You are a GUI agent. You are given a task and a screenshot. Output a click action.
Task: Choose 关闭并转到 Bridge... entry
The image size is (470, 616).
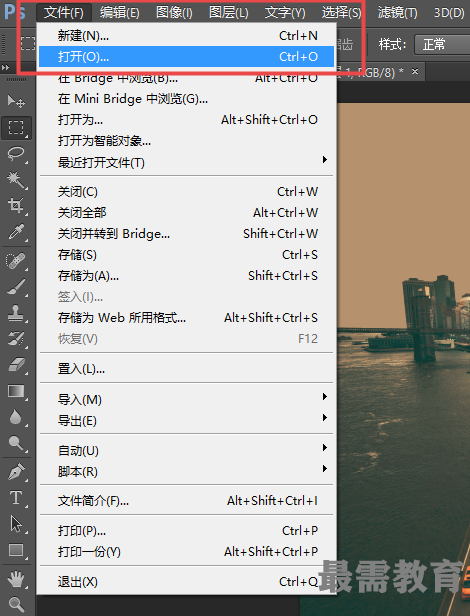coord(185,234)
